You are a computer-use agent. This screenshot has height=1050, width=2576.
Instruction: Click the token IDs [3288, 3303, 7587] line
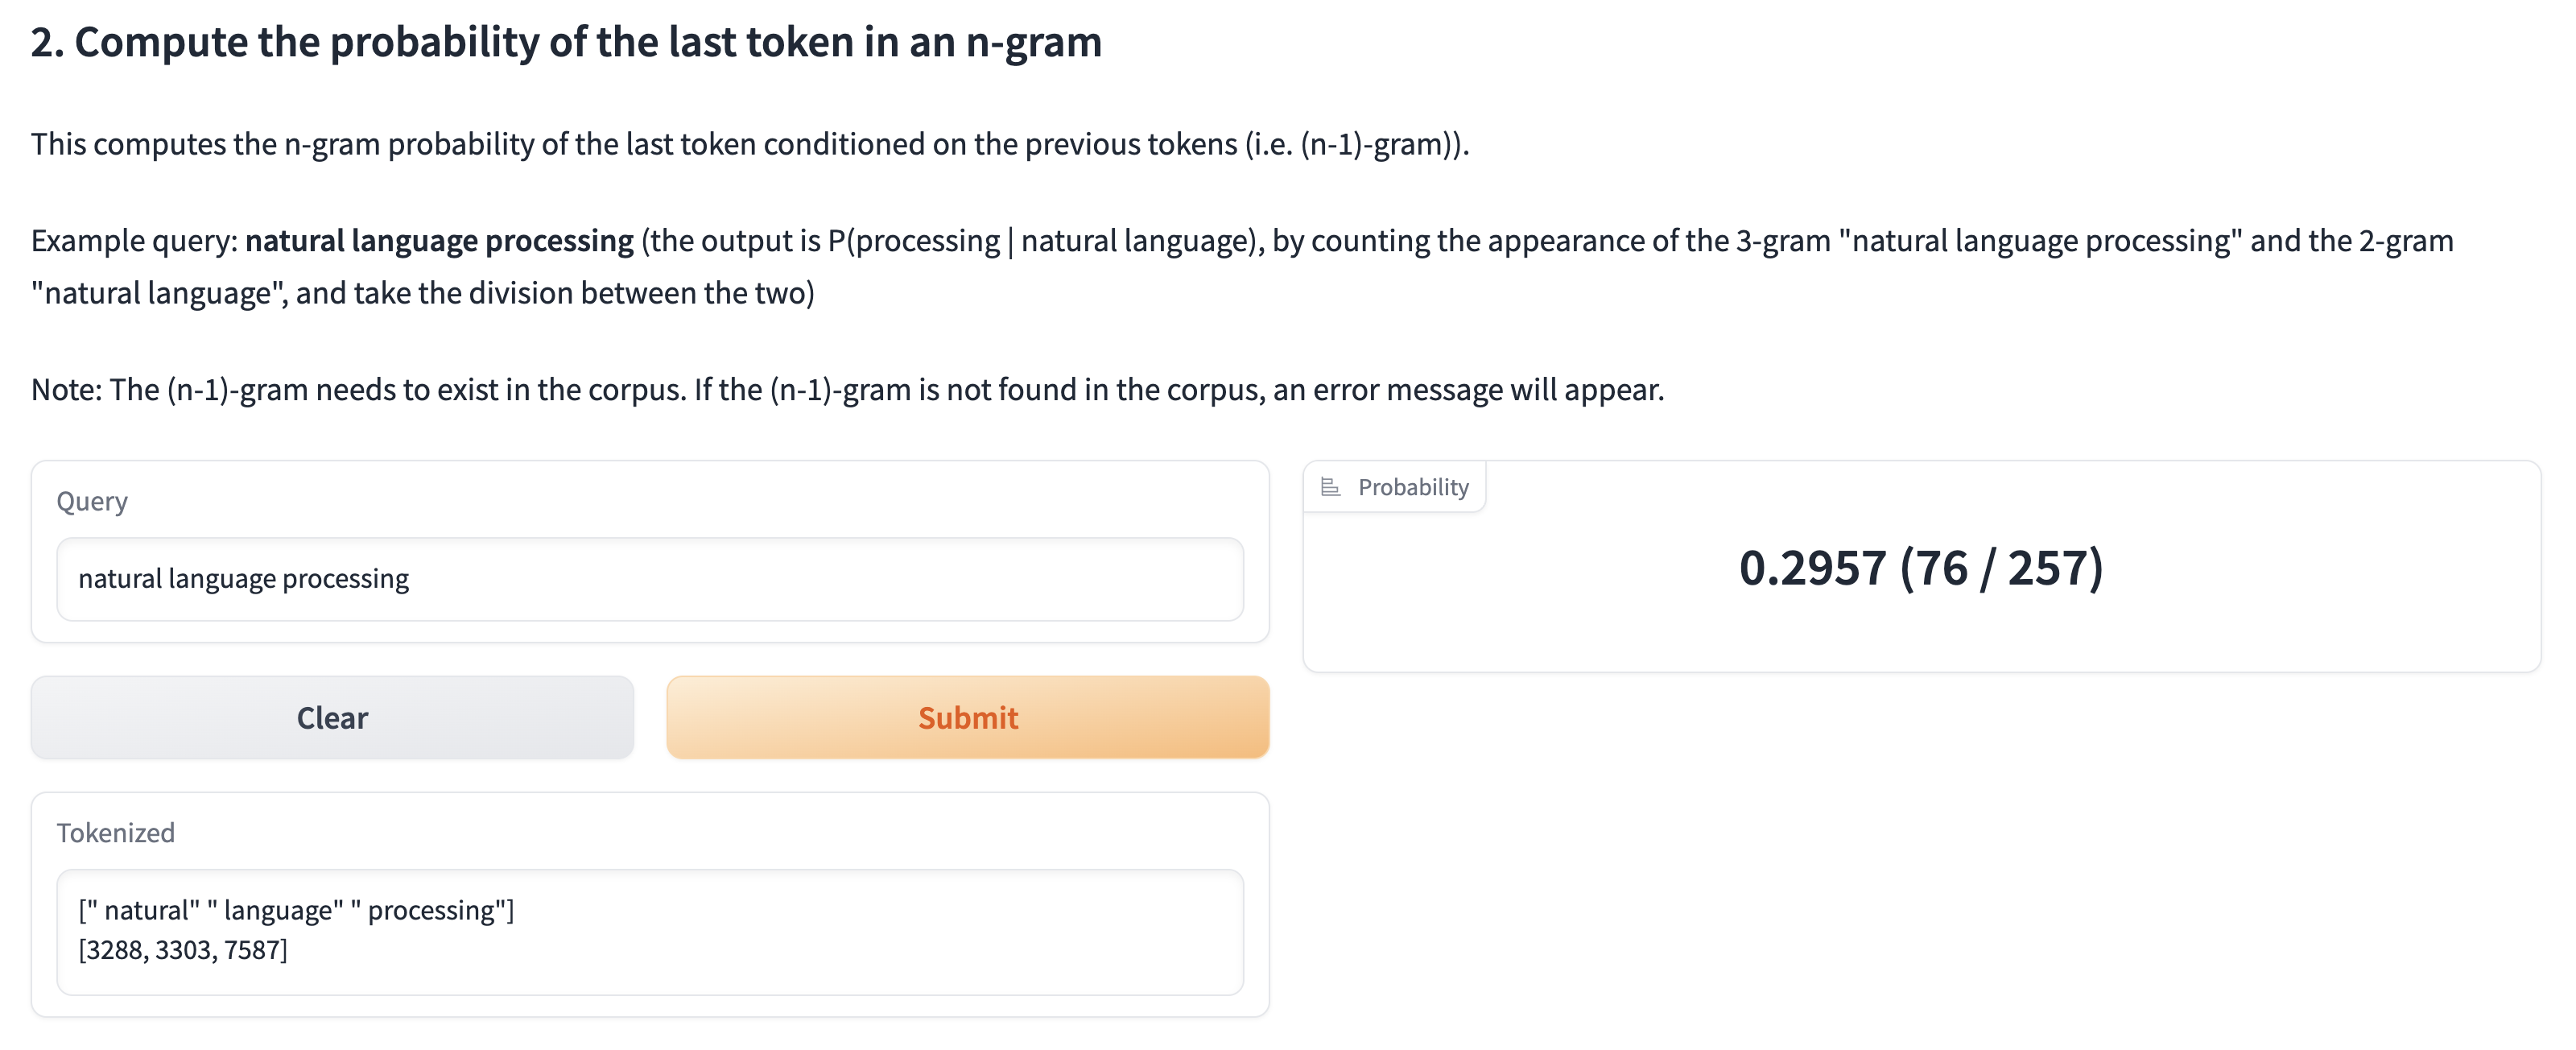tap(183, 950)
